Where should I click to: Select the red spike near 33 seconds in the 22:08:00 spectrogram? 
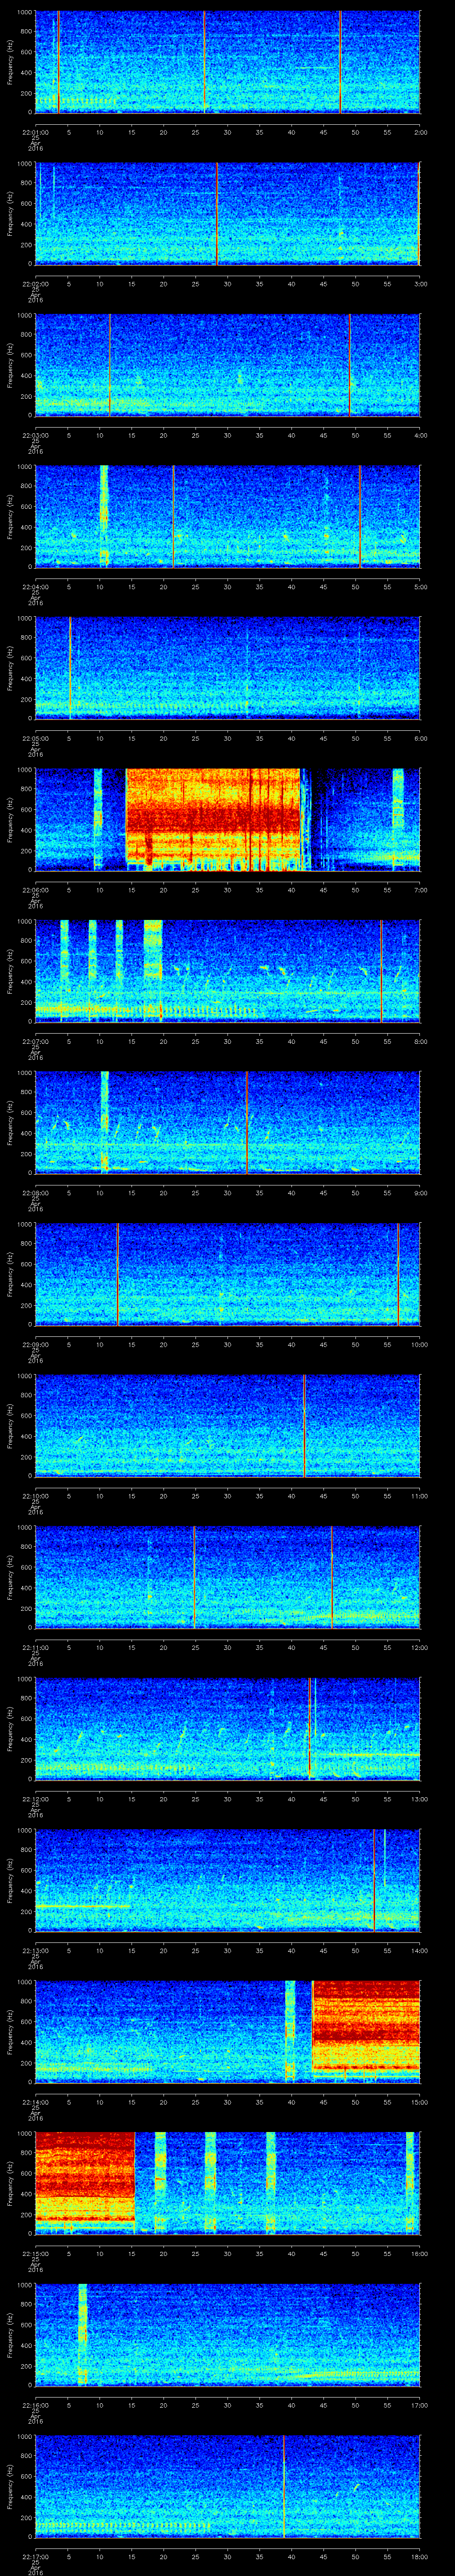246,1122
